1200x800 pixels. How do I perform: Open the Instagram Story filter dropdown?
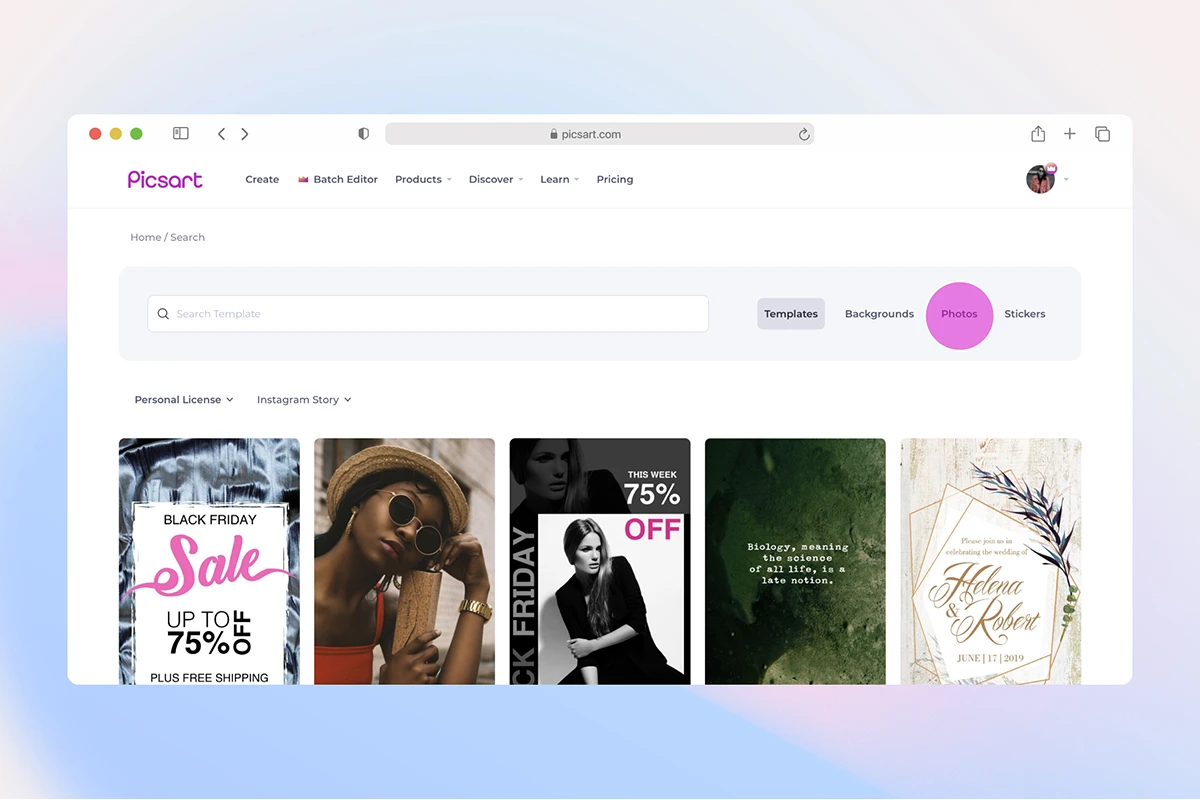[x=304, y=400]
